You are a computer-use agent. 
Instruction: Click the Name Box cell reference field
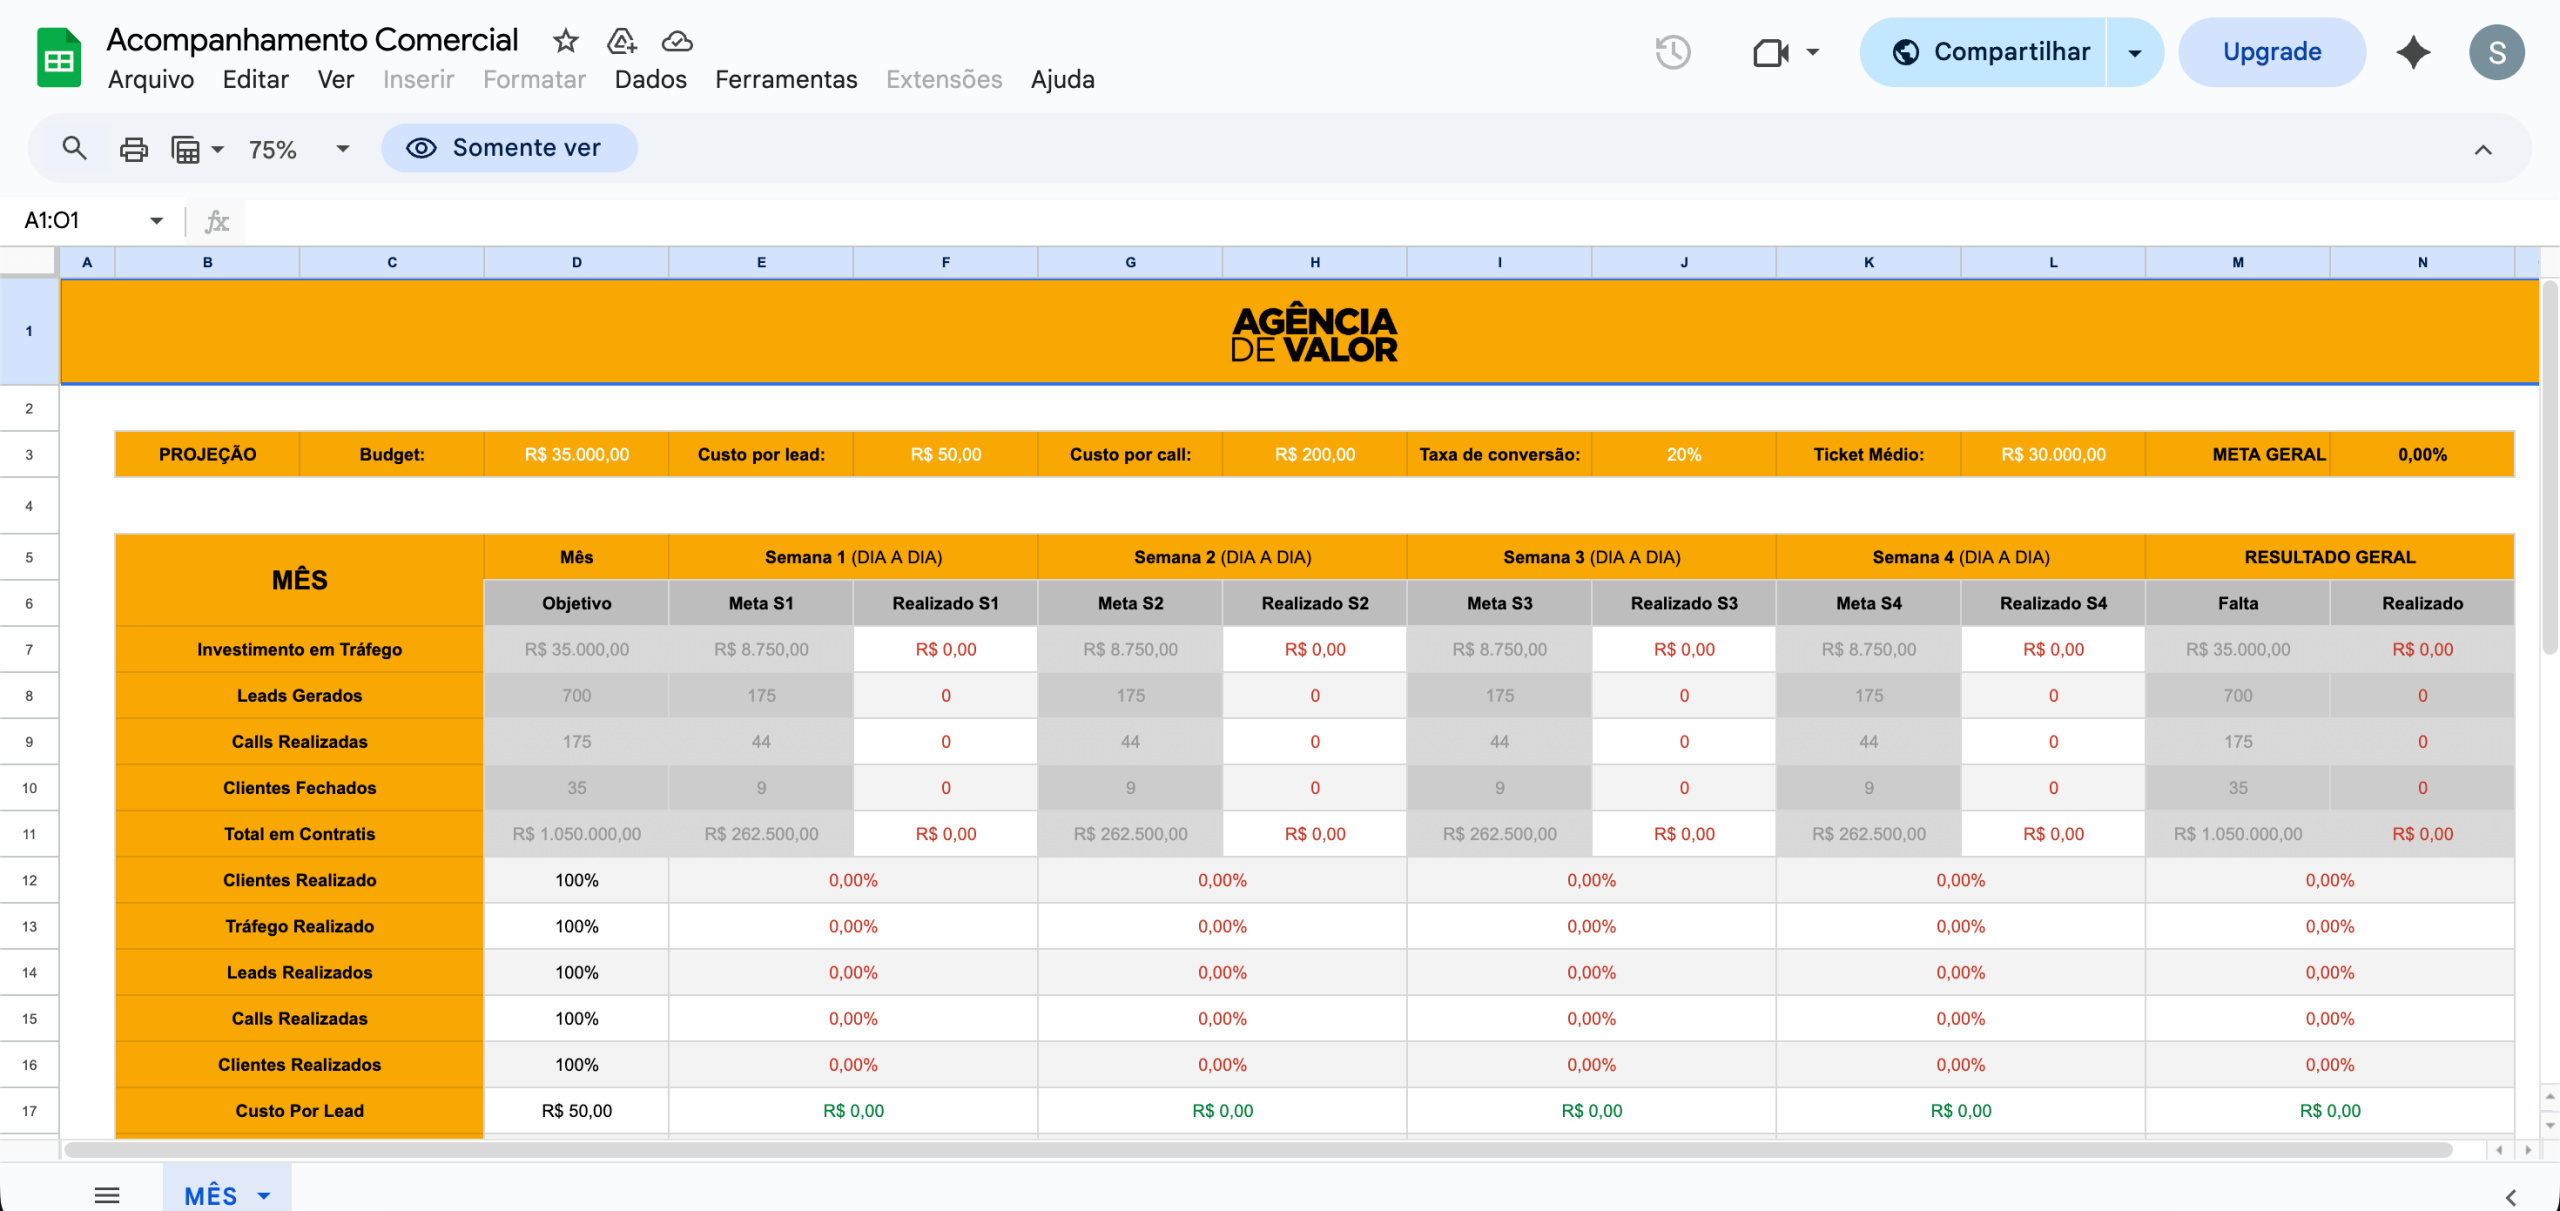coord(80,220)
